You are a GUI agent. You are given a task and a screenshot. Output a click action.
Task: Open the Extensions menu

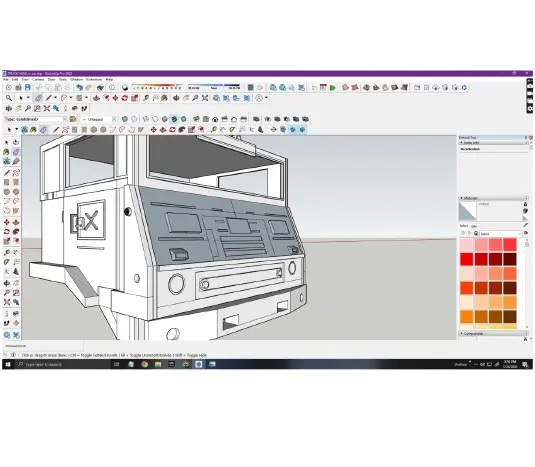(94, 79)
